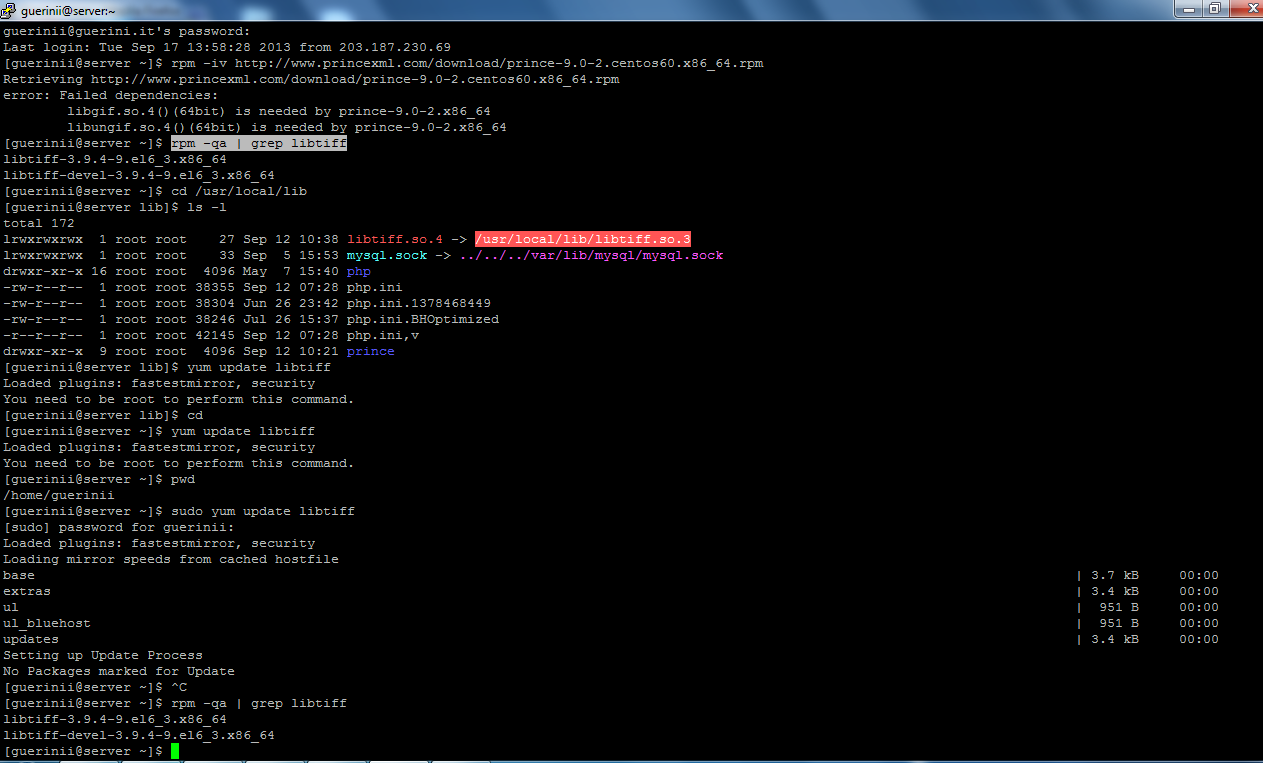Click the ul_bluehost repository line
The height and width of the screenshot is (763, 1263).
pyautogui.click(x=46, y=623)
